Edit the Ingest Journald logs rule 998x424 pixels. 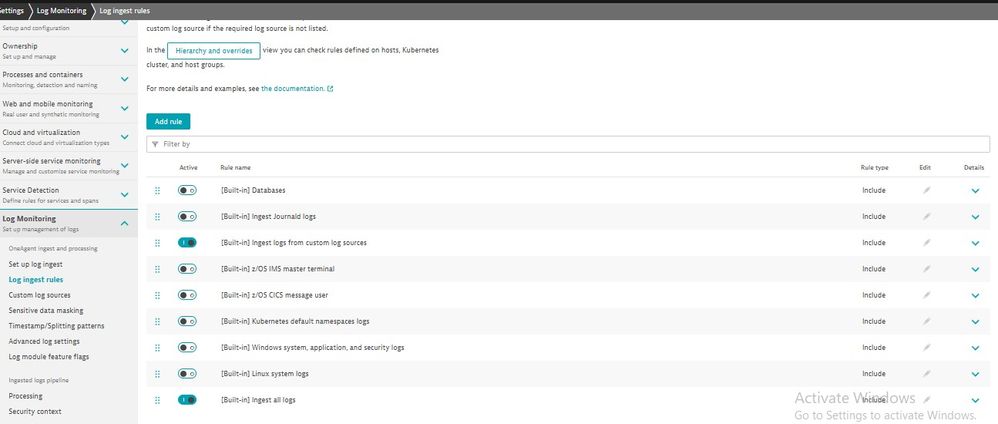(x=926, y=216)
